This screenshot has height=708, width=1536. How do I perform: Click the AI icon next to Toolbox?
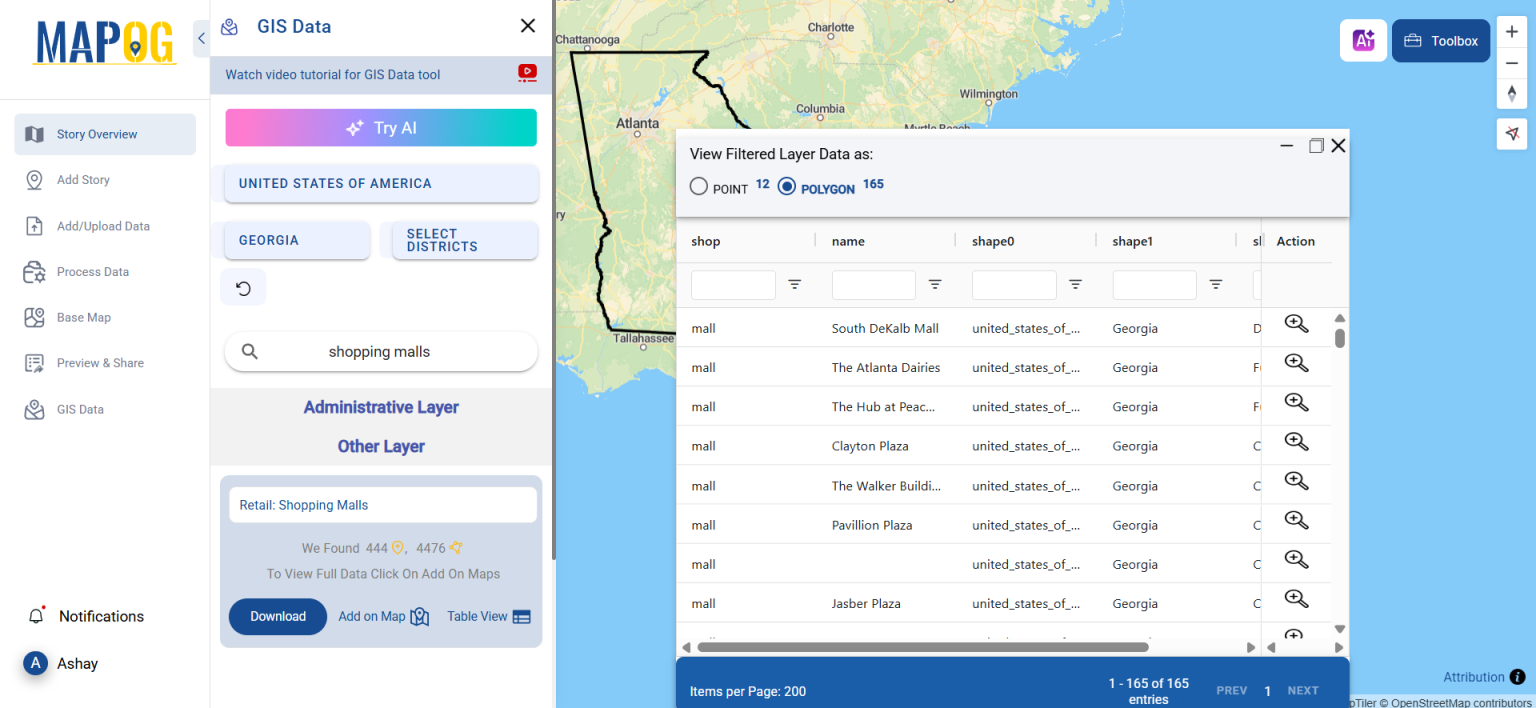1363,40
